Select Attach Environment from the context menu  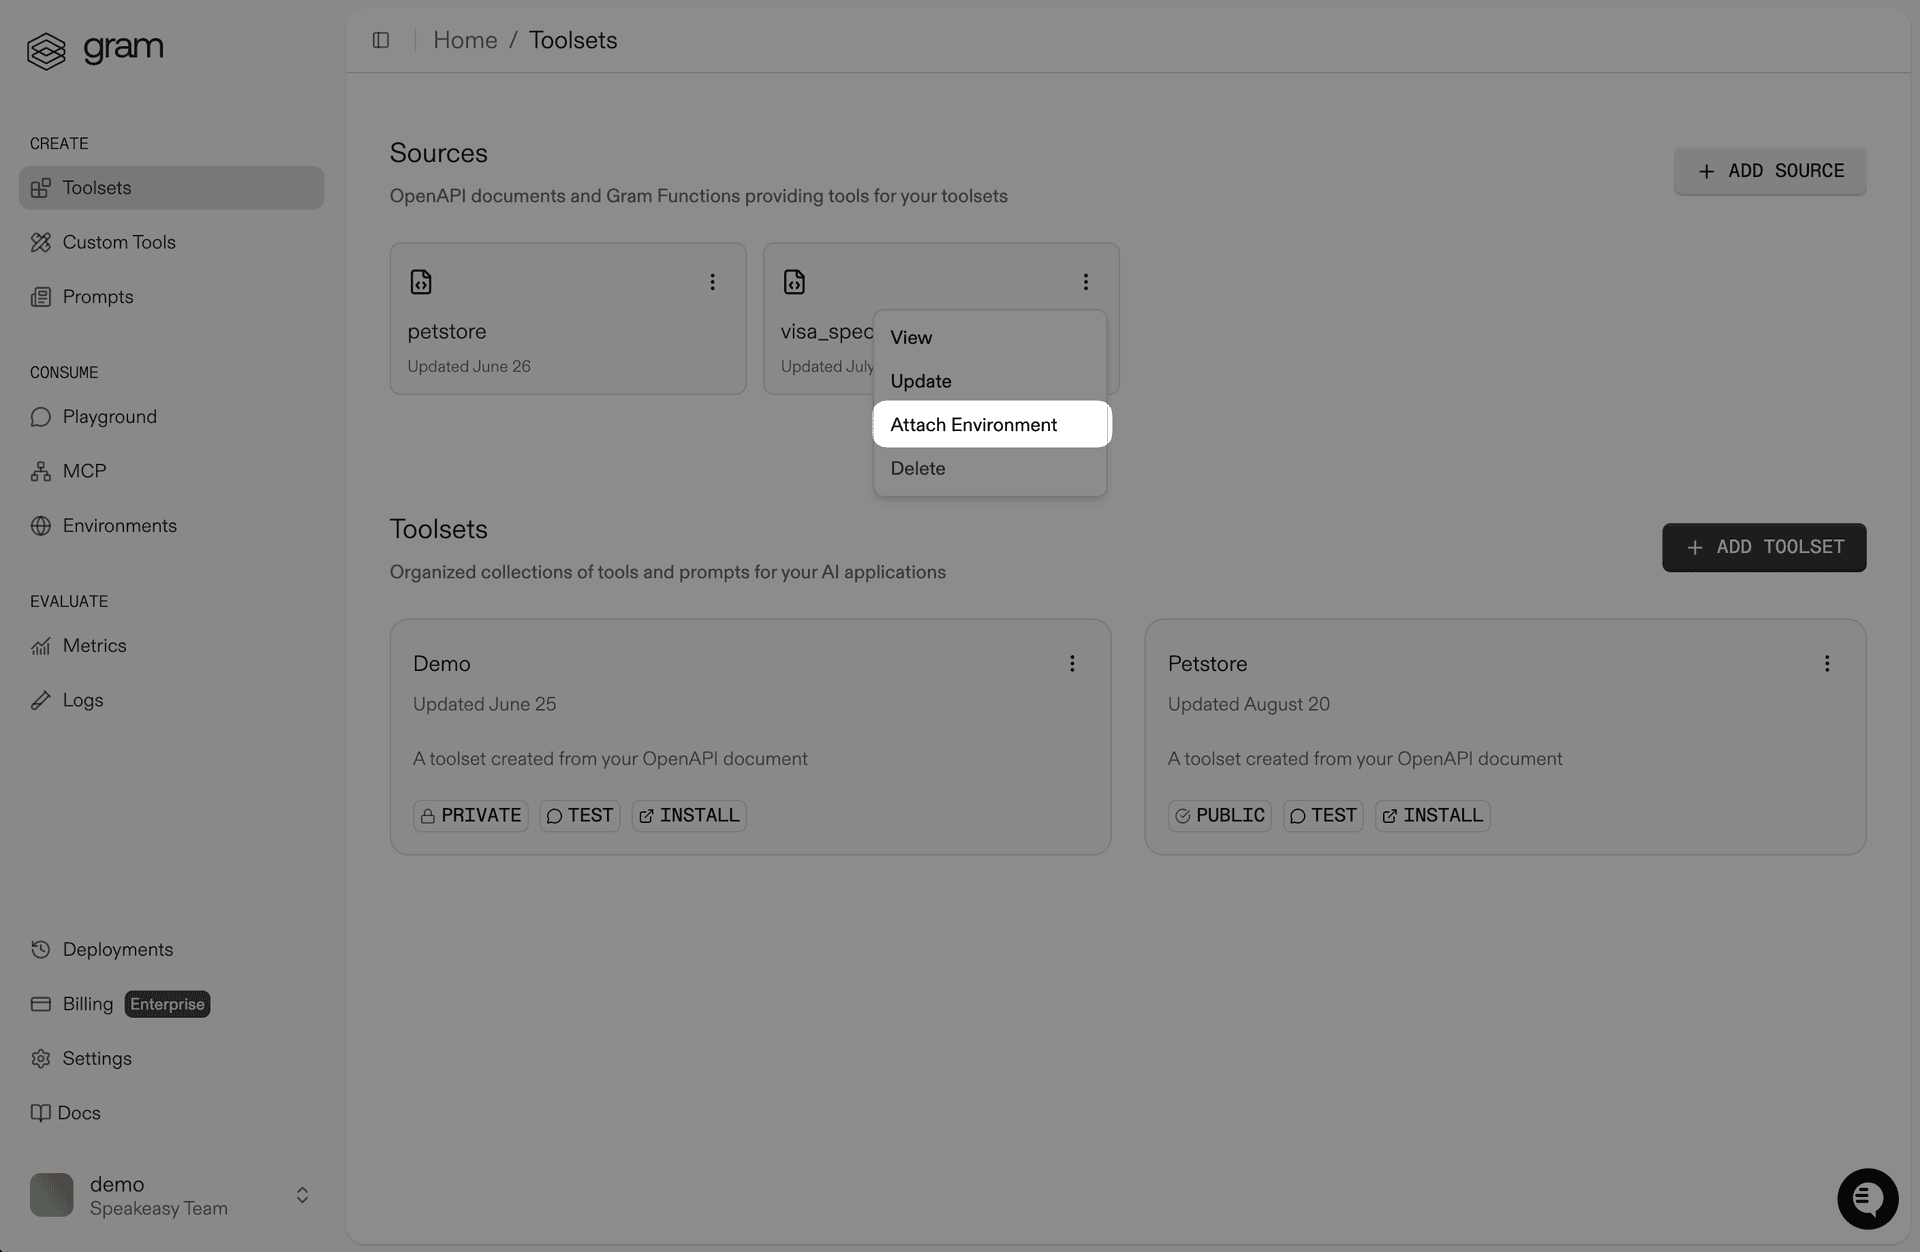tap(973, 424)
